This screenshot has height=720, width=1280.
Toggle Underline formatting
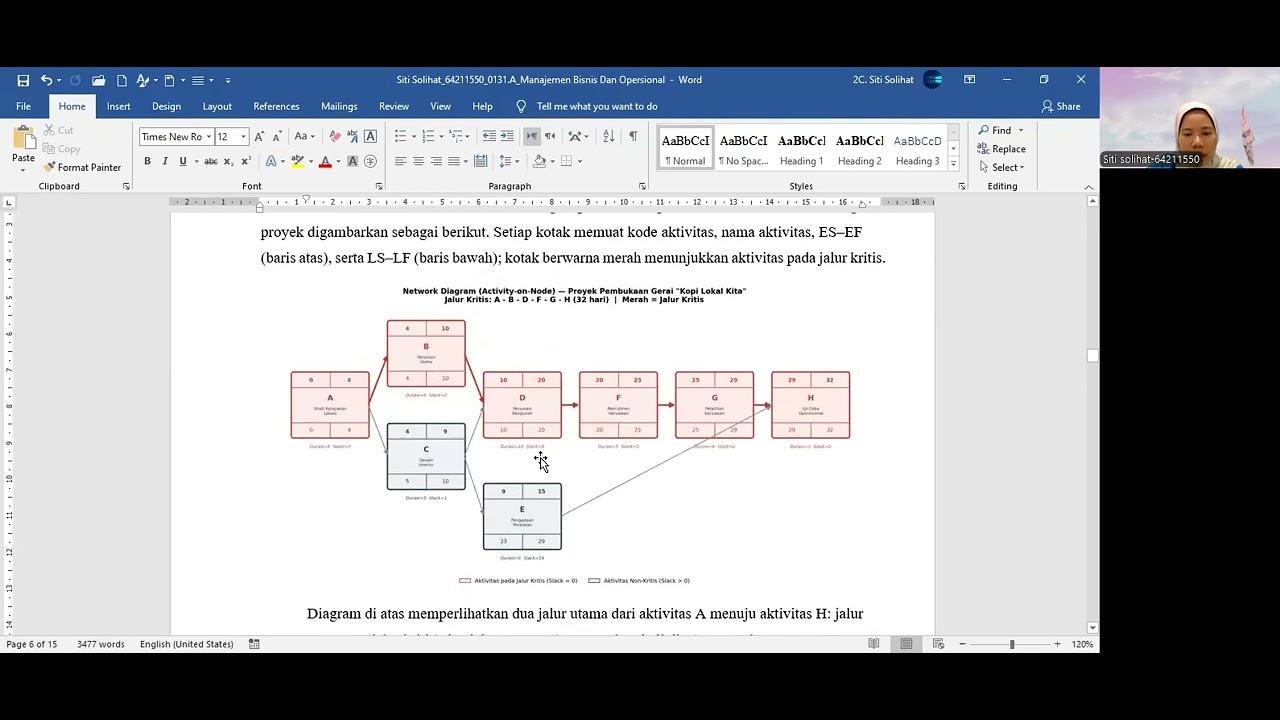click(182, 161)
